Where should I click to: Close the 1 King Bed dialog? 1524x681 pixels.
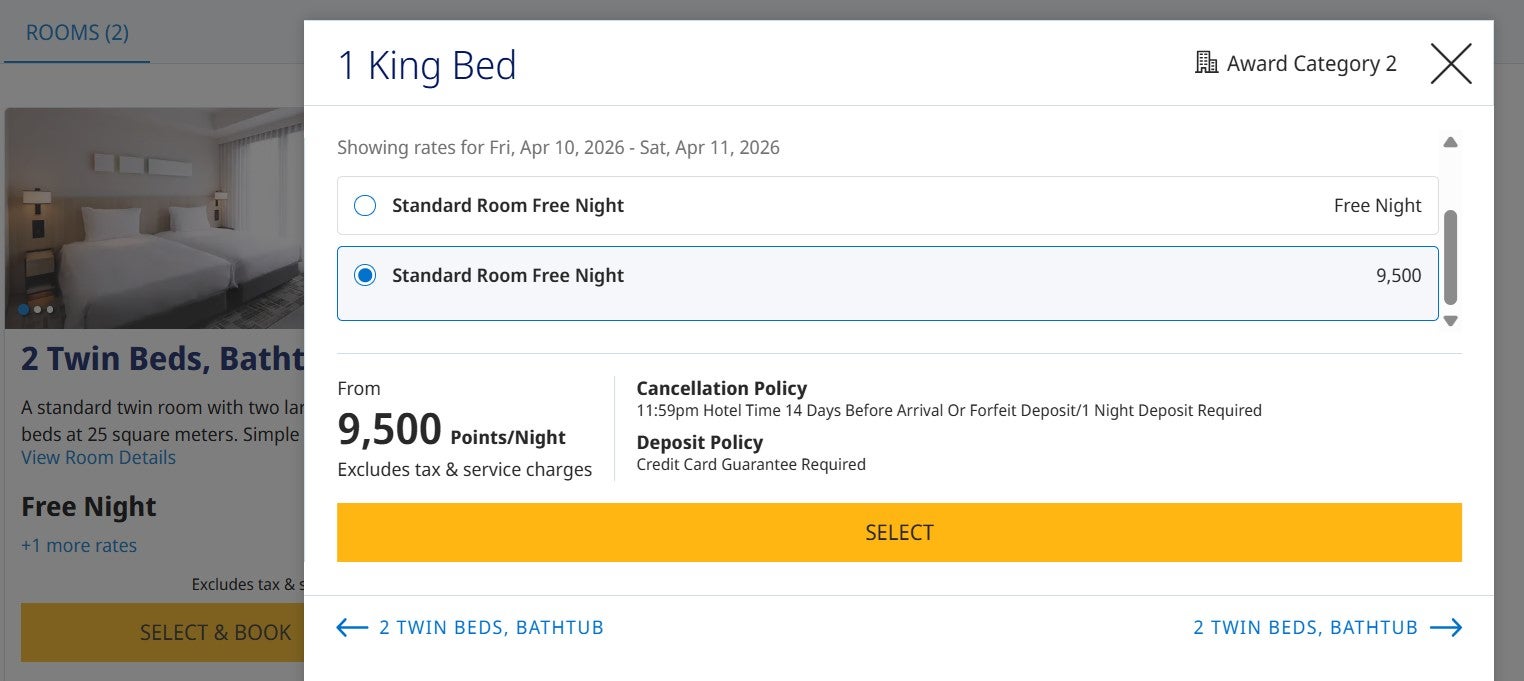tap(1451, 64)
